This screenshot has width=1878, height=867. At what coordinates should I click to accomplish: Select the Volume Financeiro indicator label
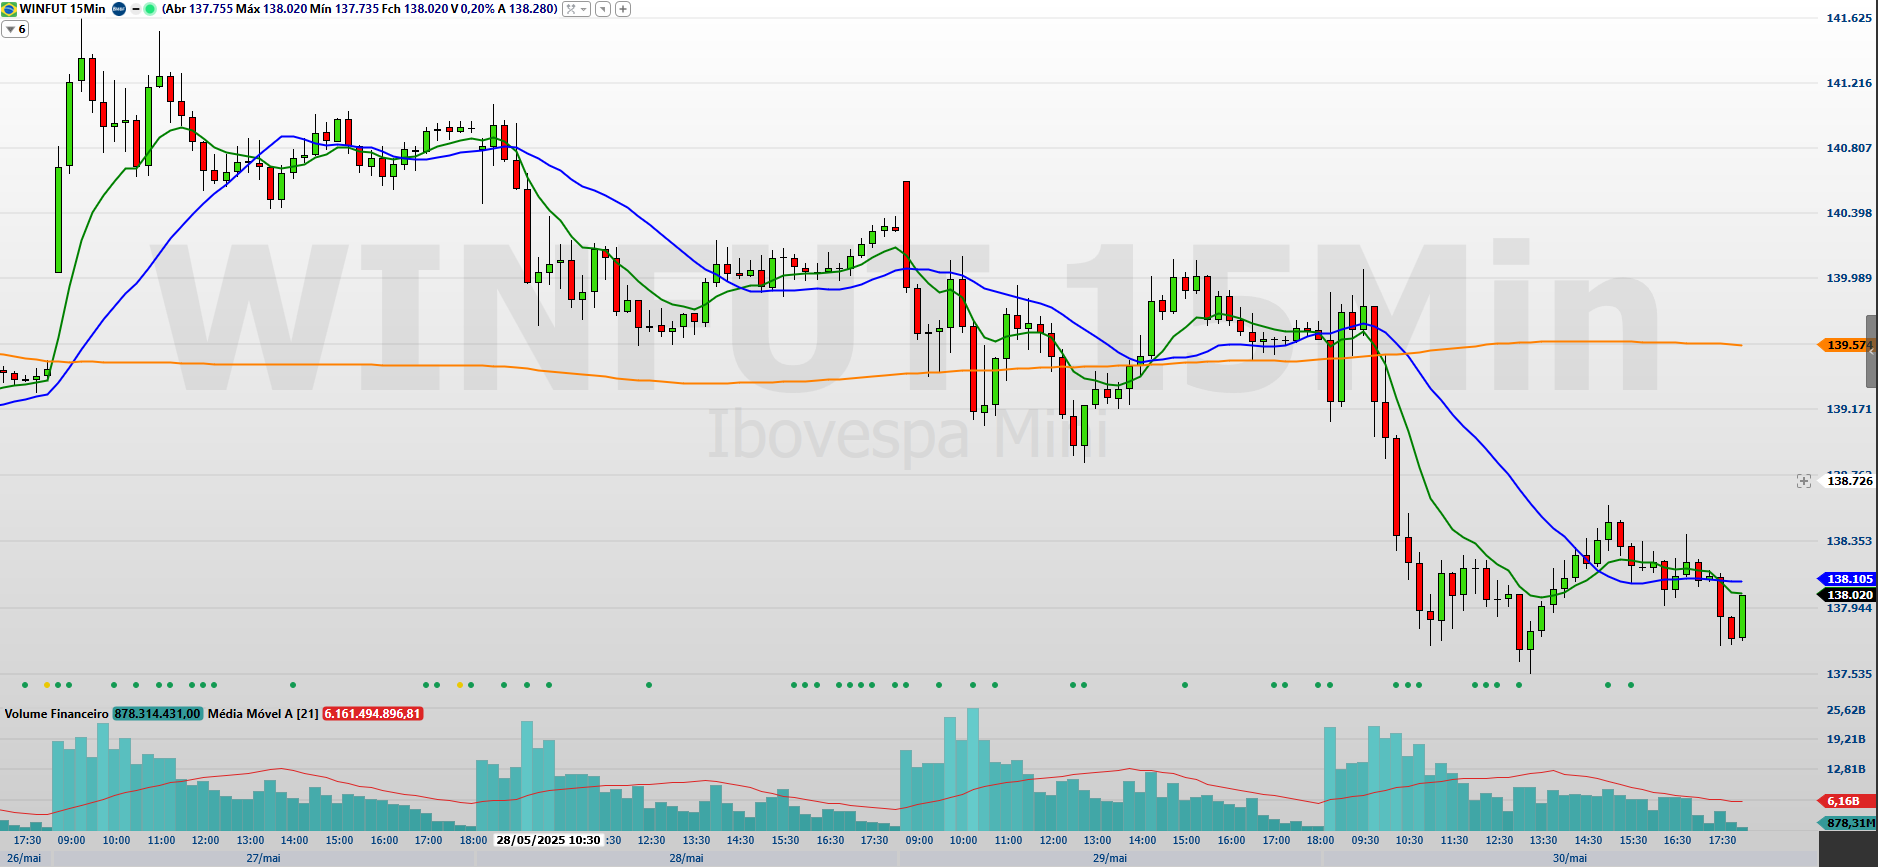(x=56, y=714)
